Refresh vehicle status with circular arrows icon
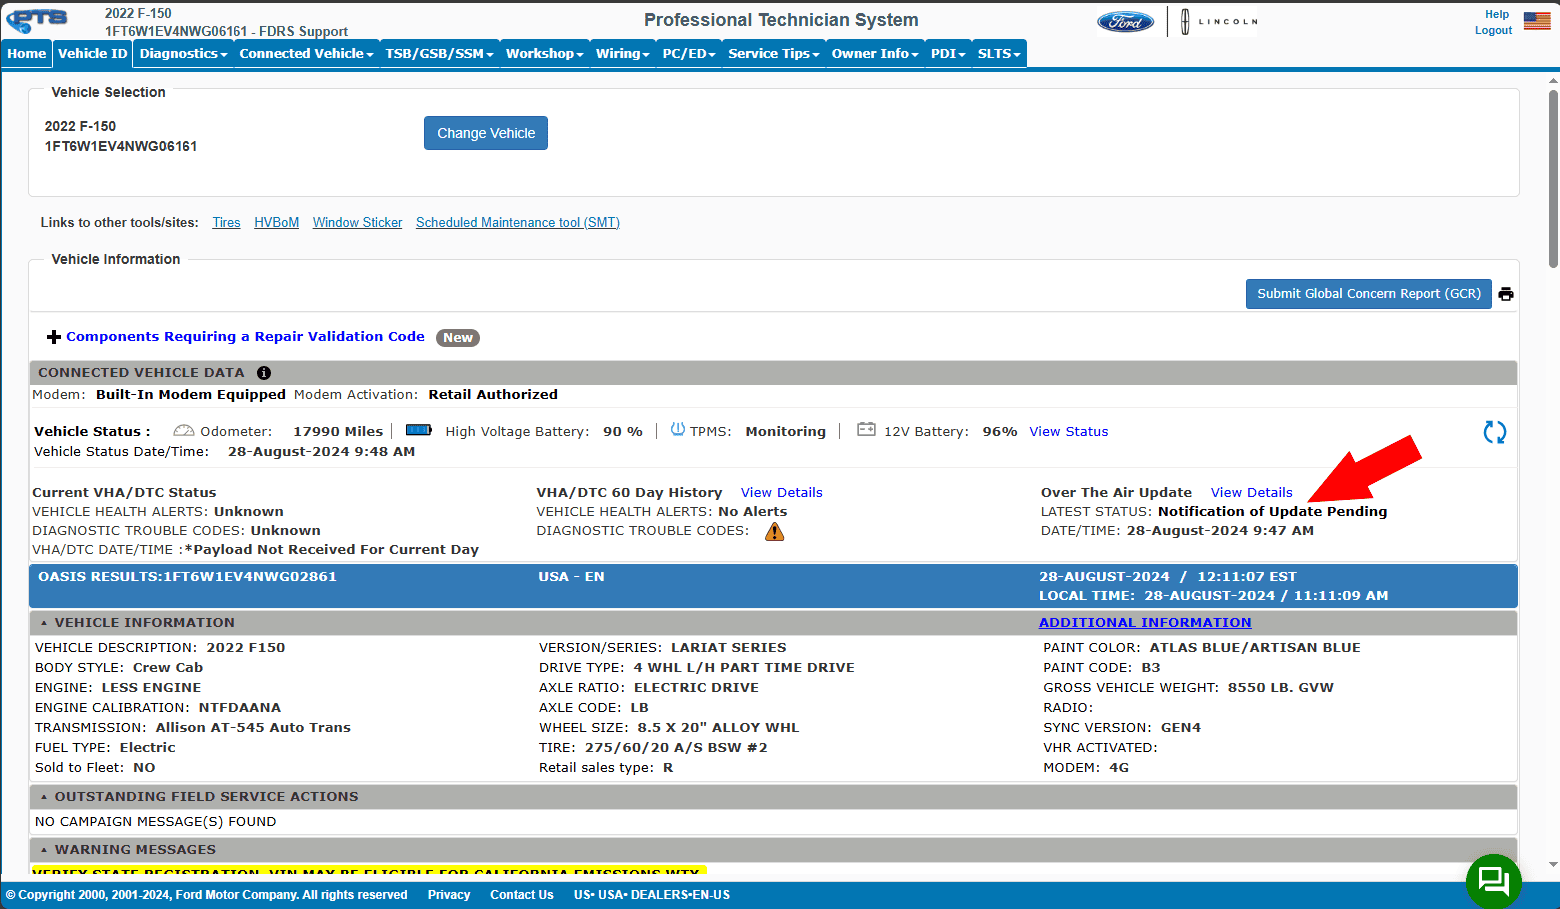The width and height of the screenshot is (1560, 909). pyautogui.click(x=1495, y=432)
